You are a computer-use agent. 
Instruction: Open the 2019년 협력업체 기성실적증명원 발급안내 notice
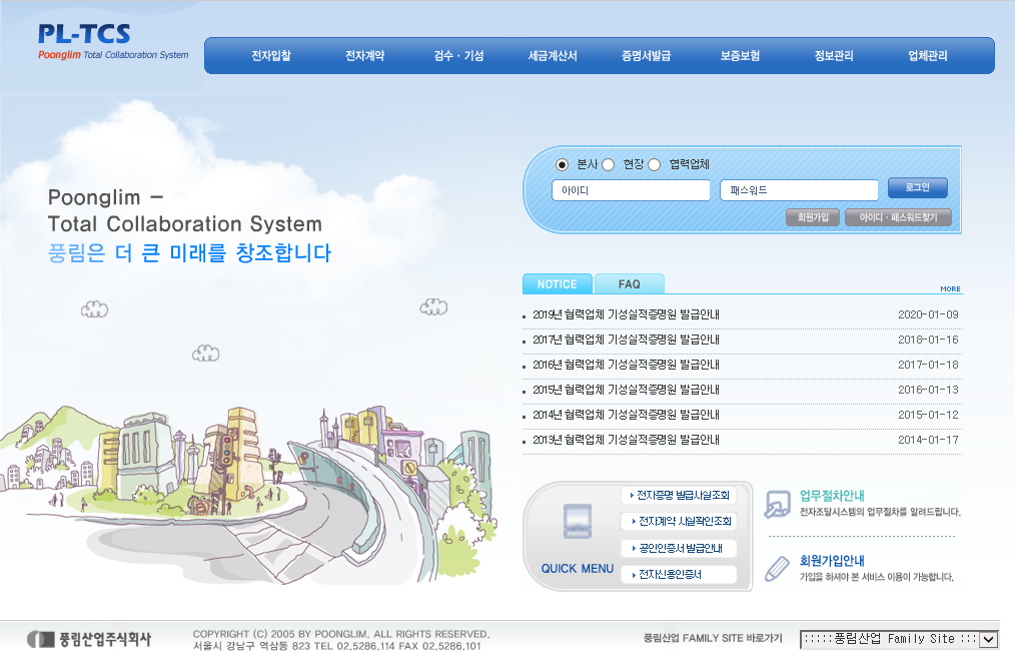pyautogui.click(x=626, y=315)
